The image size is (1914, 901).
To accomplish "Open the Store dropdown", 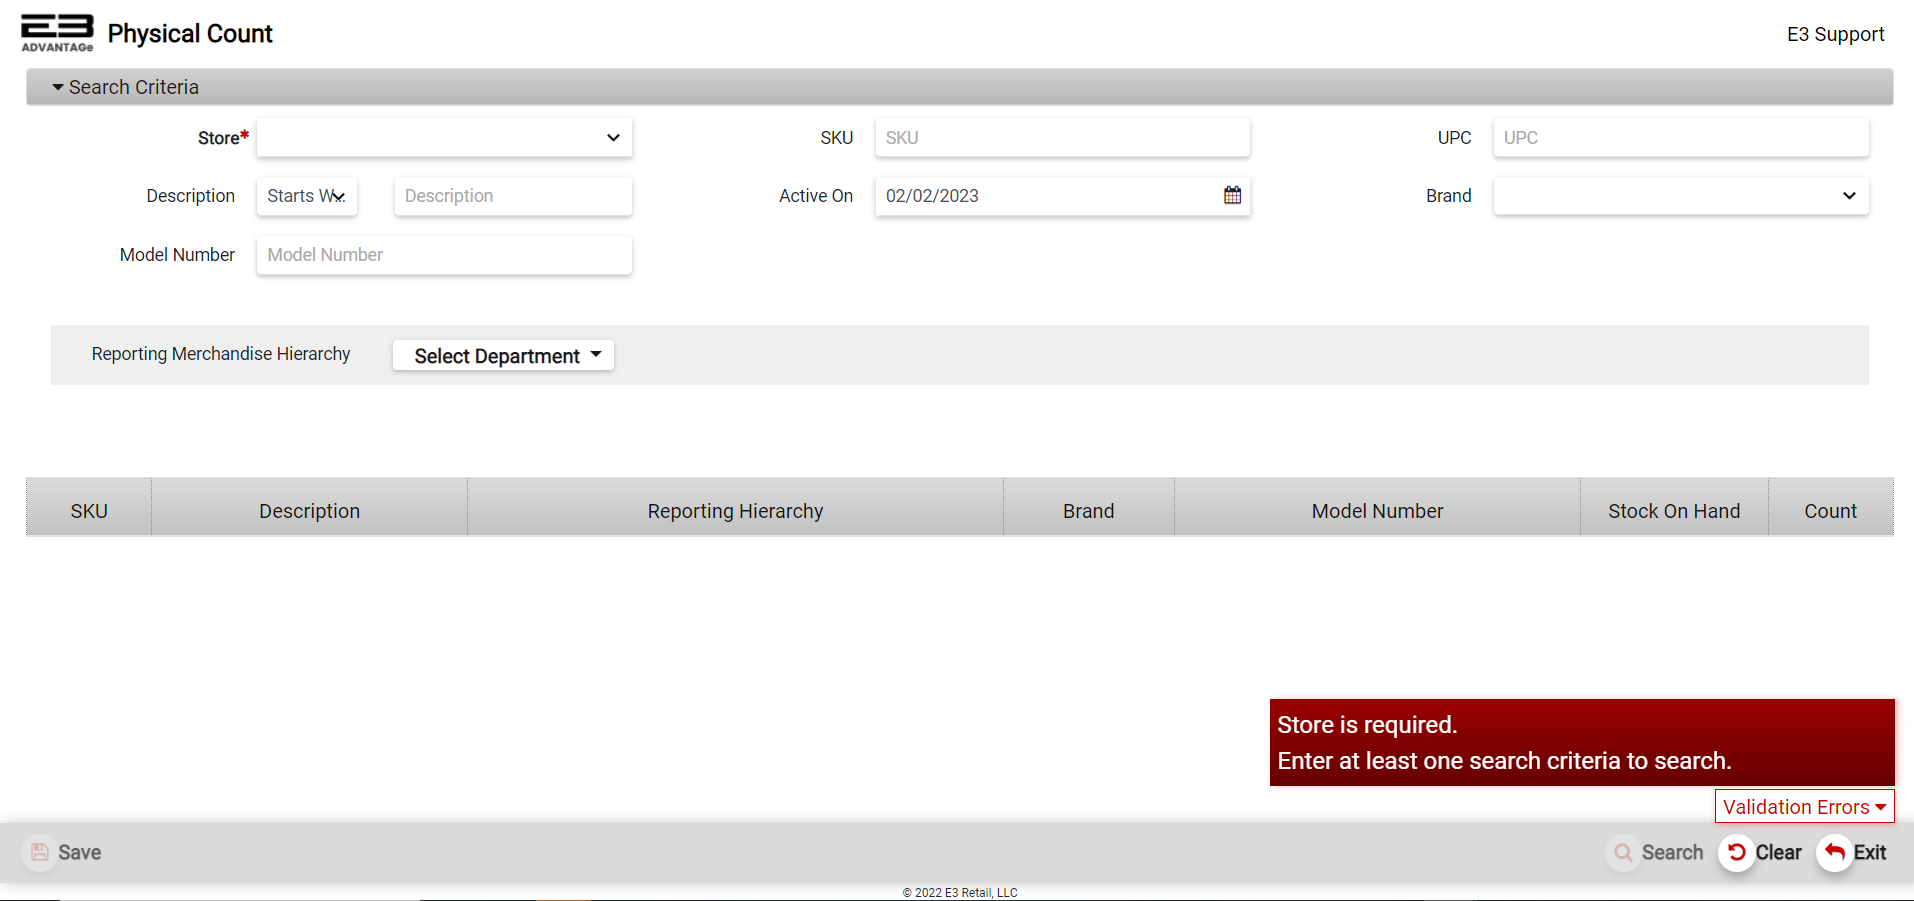I will tap(444, 137).
